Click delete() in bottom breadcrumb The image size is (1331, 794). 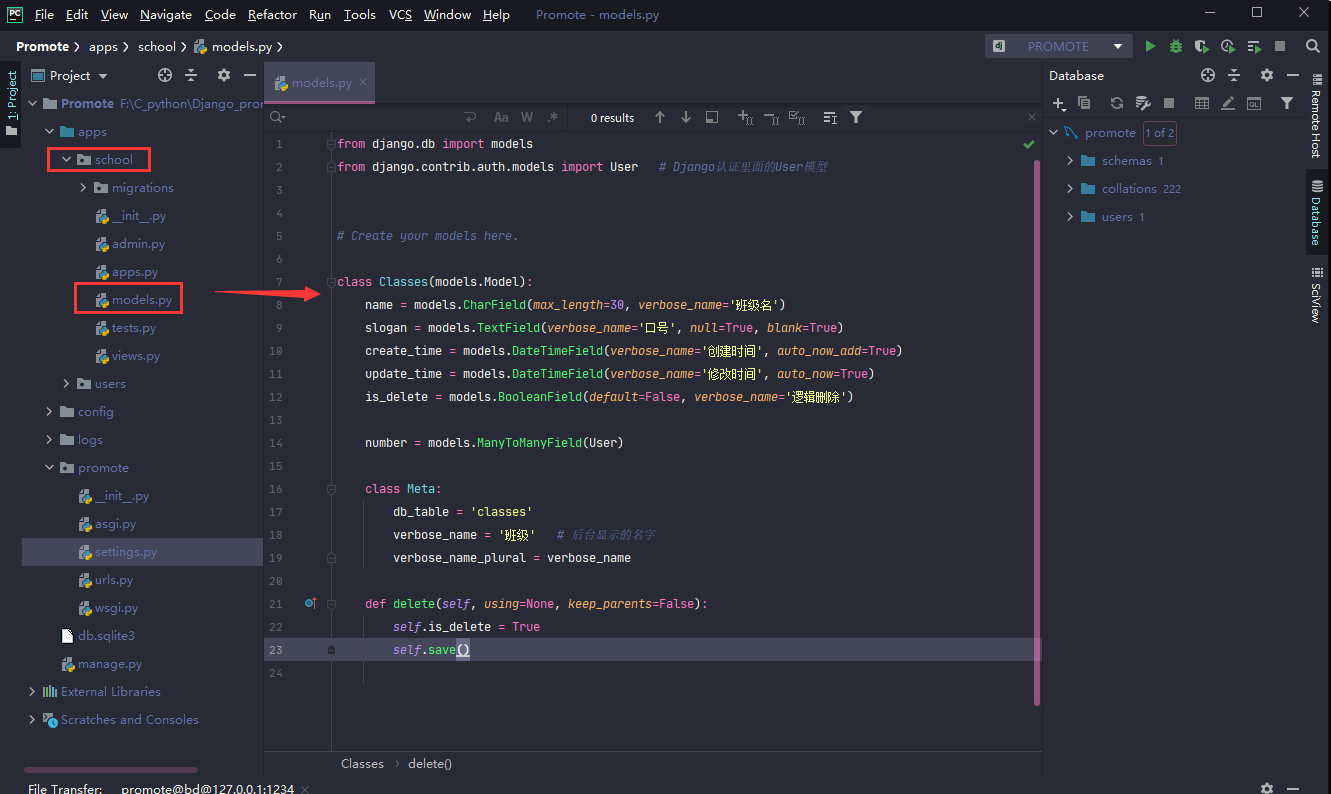pos(430,763)
